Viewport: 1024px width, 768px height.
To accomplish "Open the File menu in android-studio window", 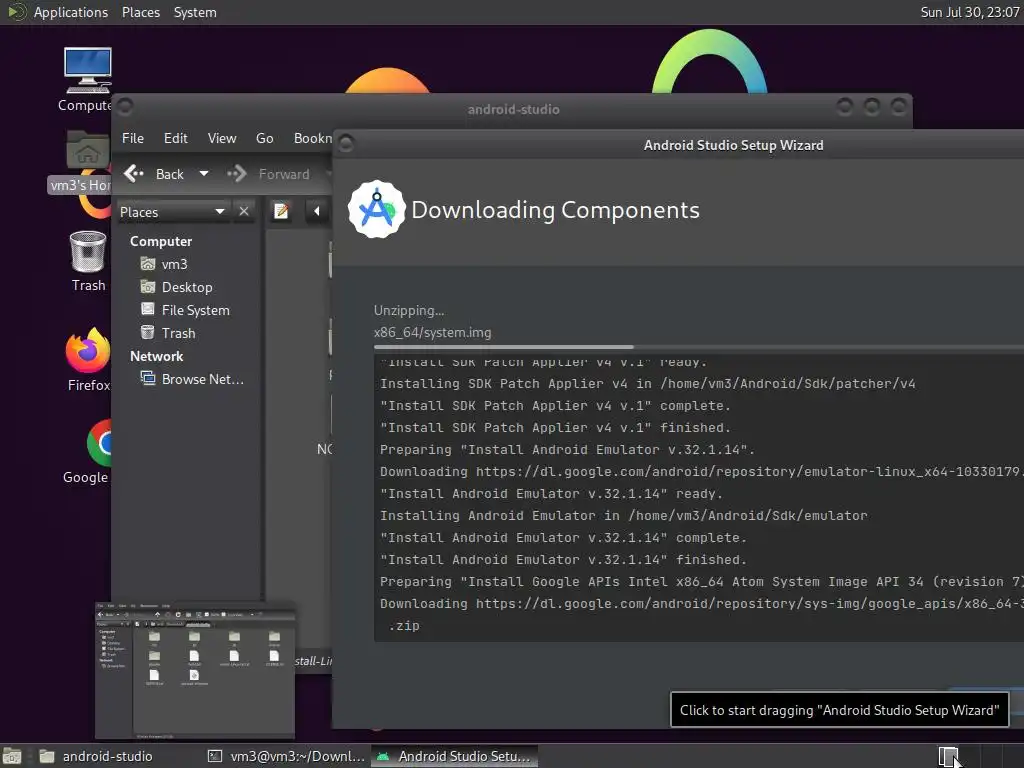I will tap(133, 138).
